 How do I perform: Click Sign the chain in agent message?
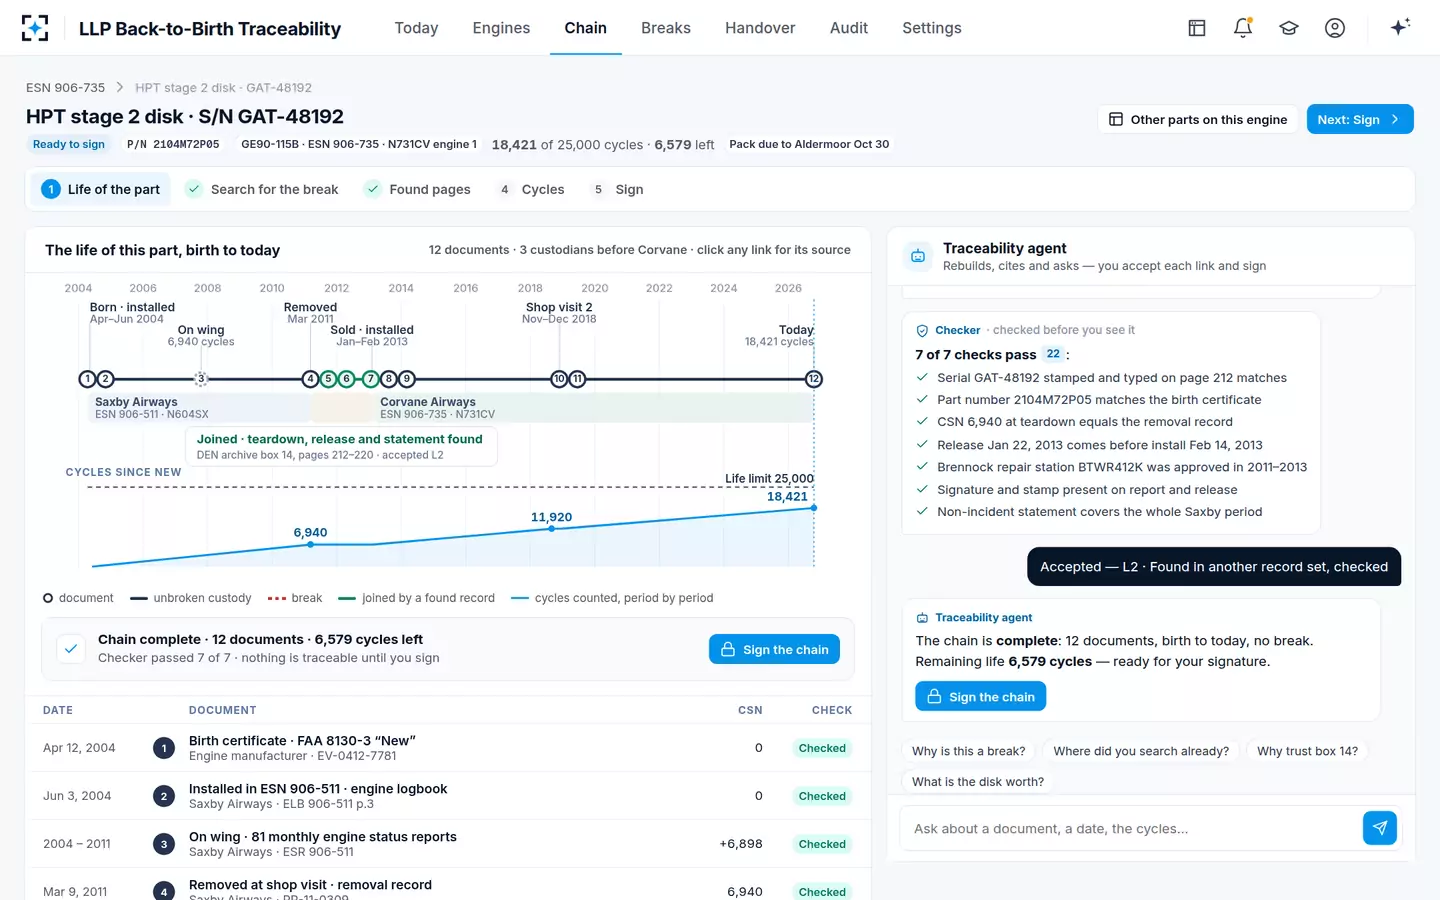point(981,696)
